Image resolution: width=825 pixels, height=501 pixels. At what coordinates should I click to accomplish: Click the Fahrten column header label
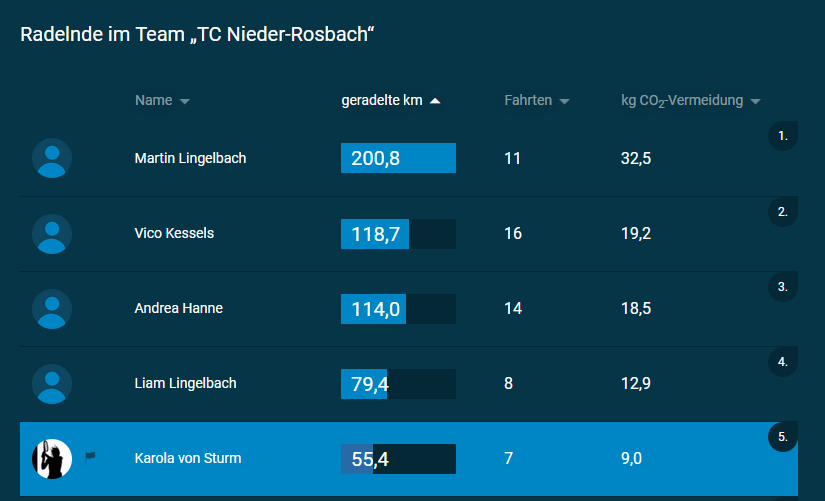pyautogui.click(x=528, y=100)
